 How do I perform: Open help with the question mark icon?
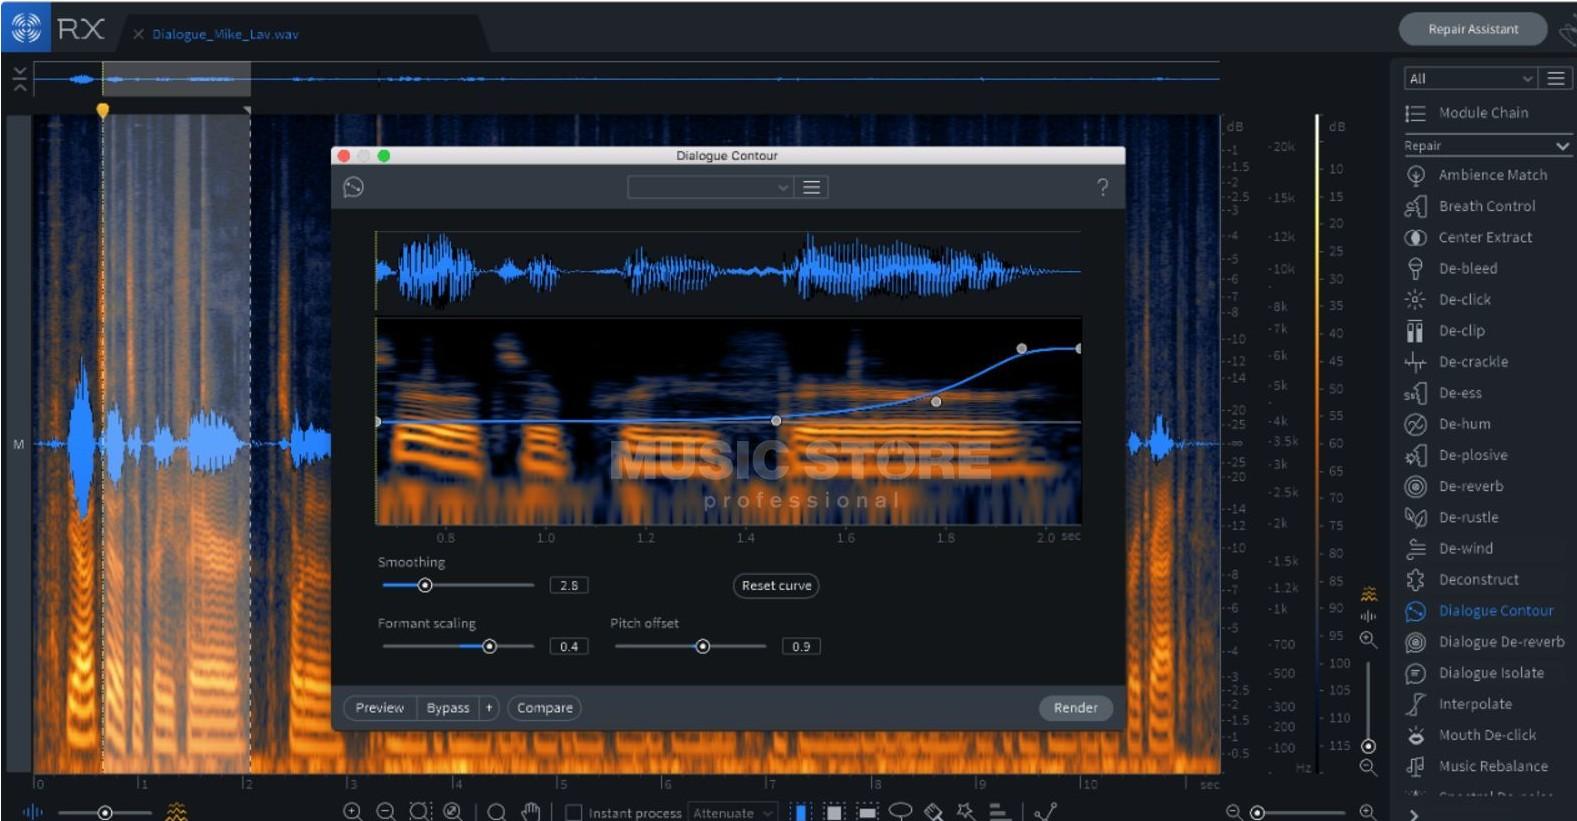coord(1102,187)
